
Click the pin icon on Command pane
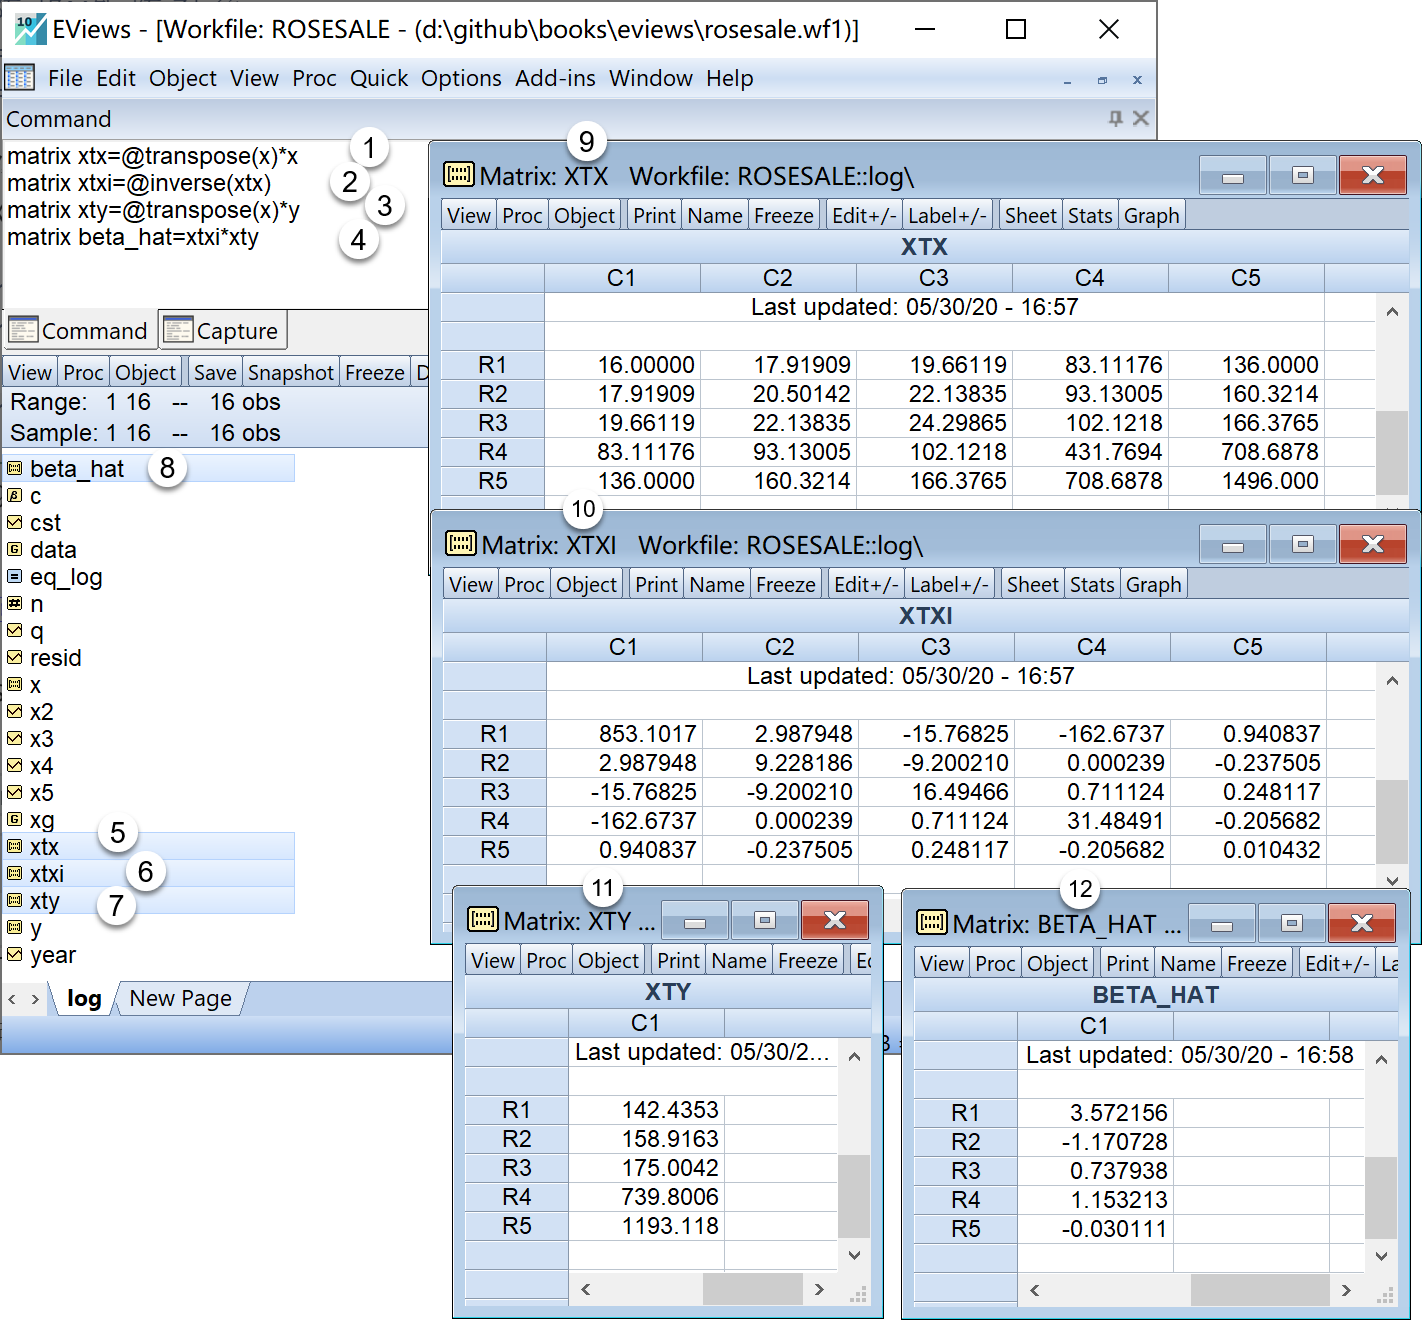(1115, 119)
